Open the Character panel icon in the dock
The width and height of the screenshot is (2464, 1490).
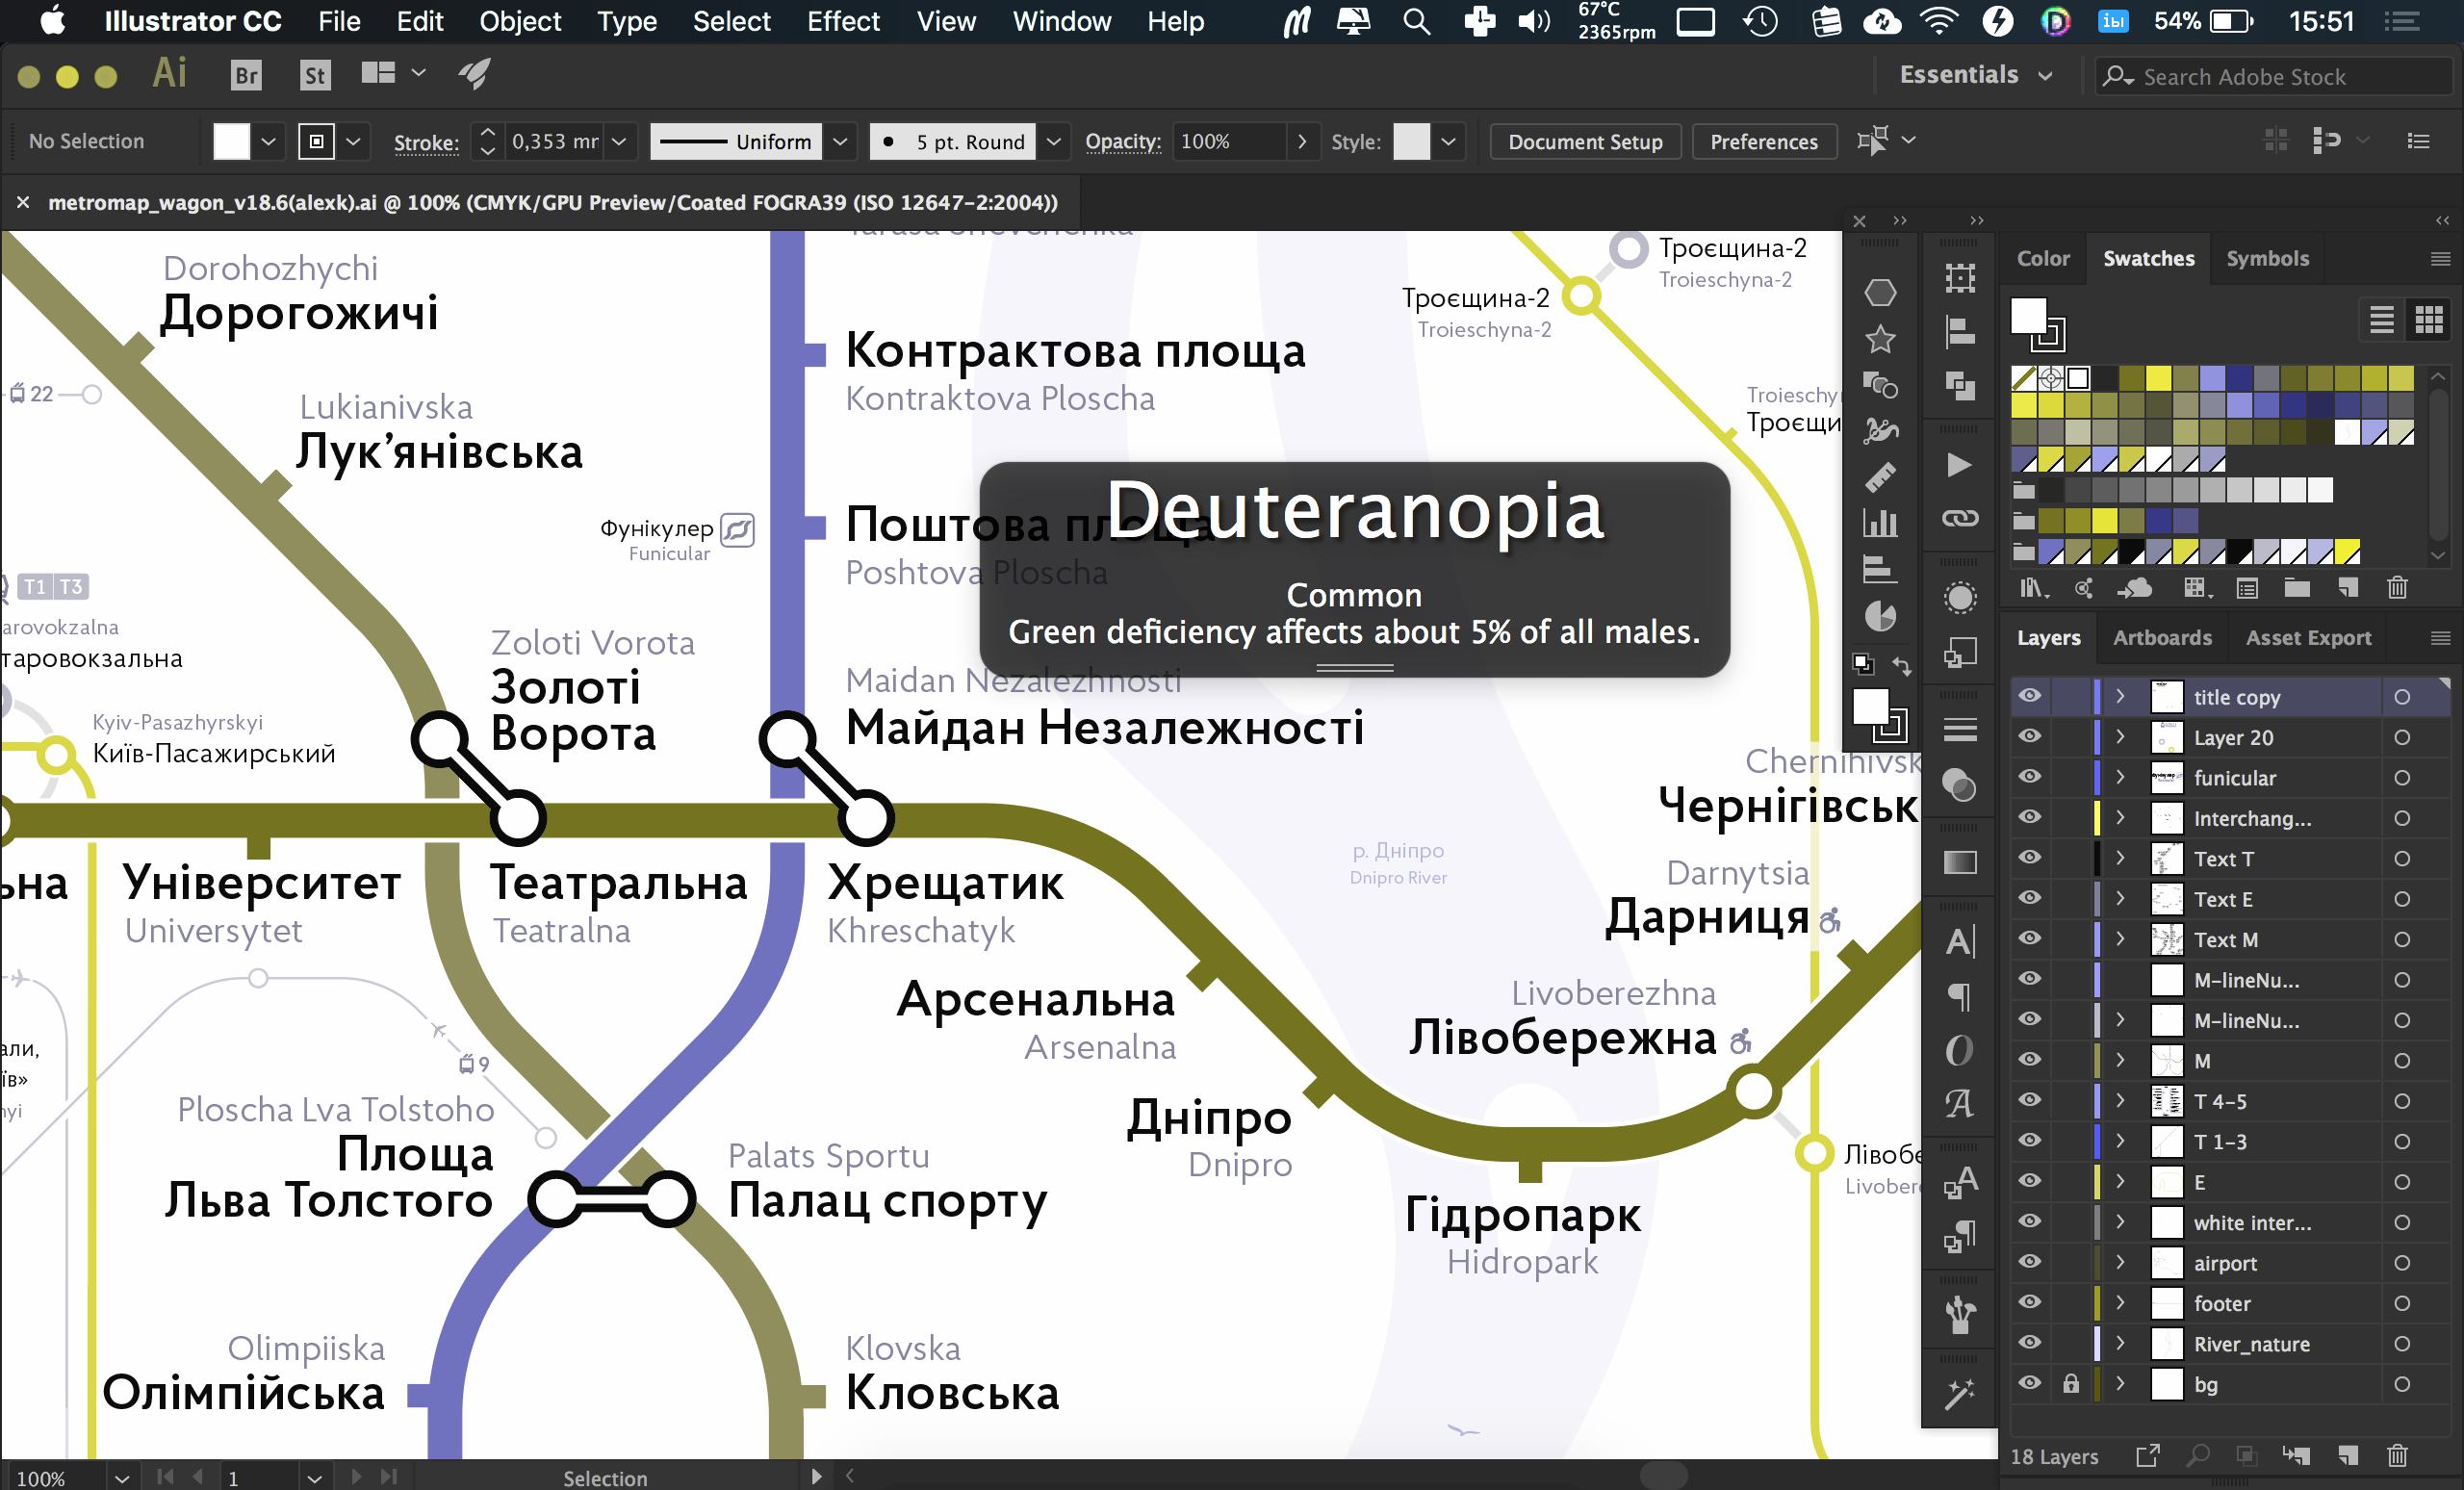tap(1960, 941)
